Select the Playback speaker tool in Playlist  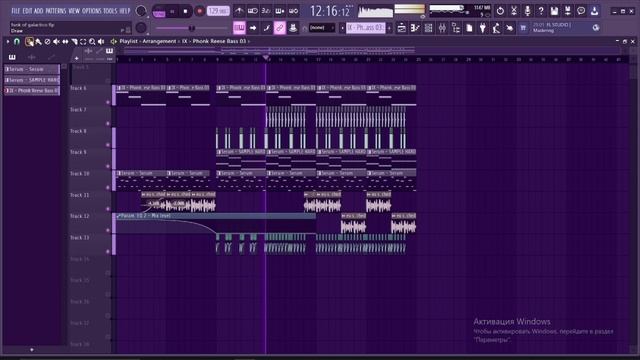pyautogui.click(x=101, y=41)
